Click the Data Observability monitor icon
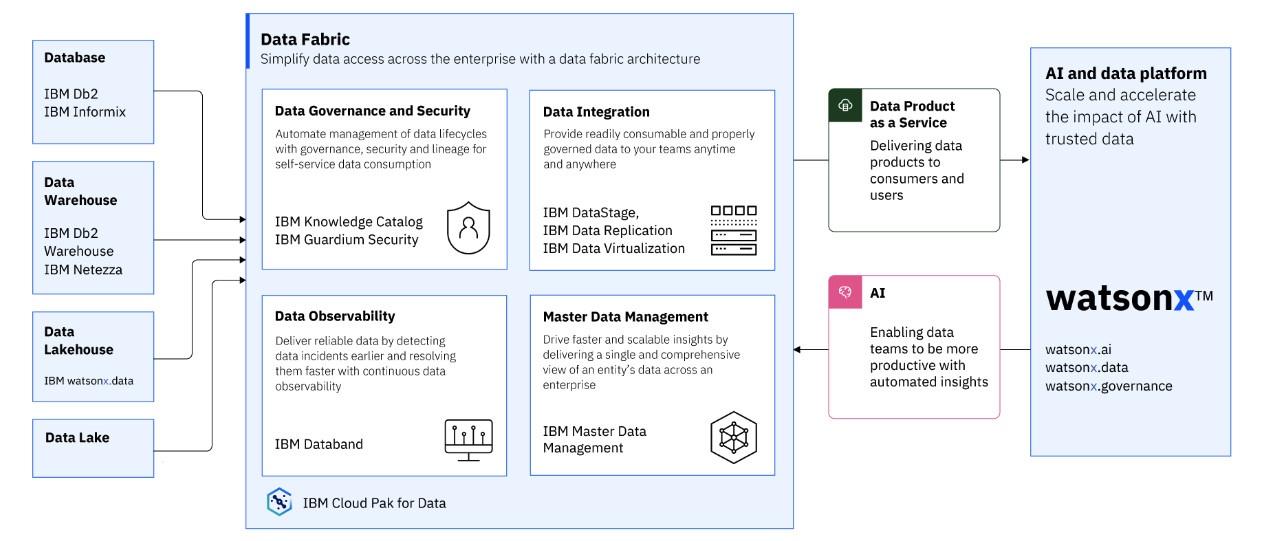The width and height of the screenshot is (1261, 541). tap(468, 440)
